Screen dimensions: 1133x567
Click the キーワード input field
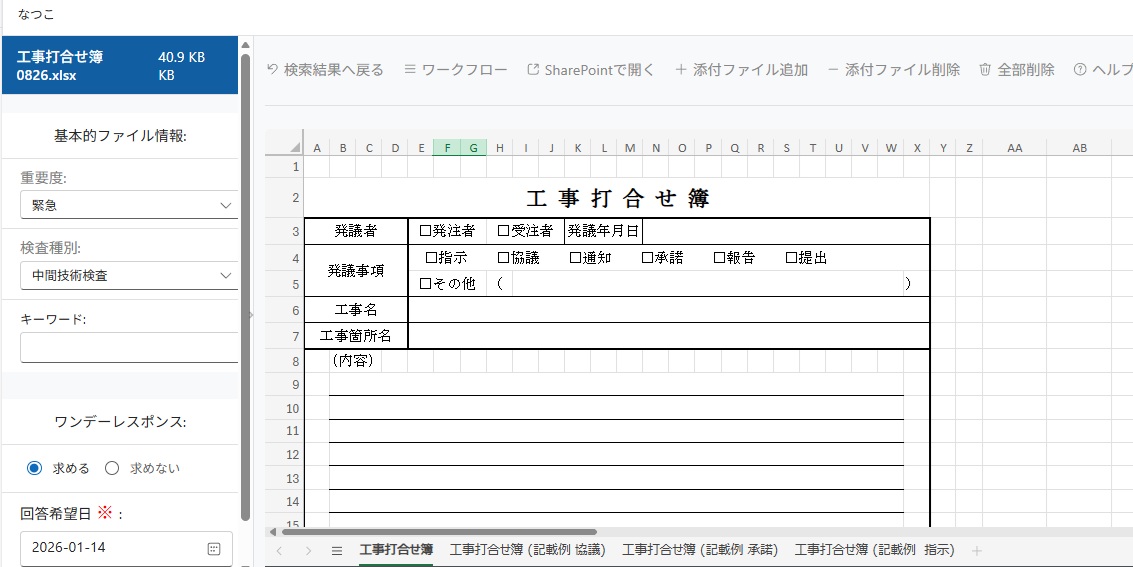point(129,349)
